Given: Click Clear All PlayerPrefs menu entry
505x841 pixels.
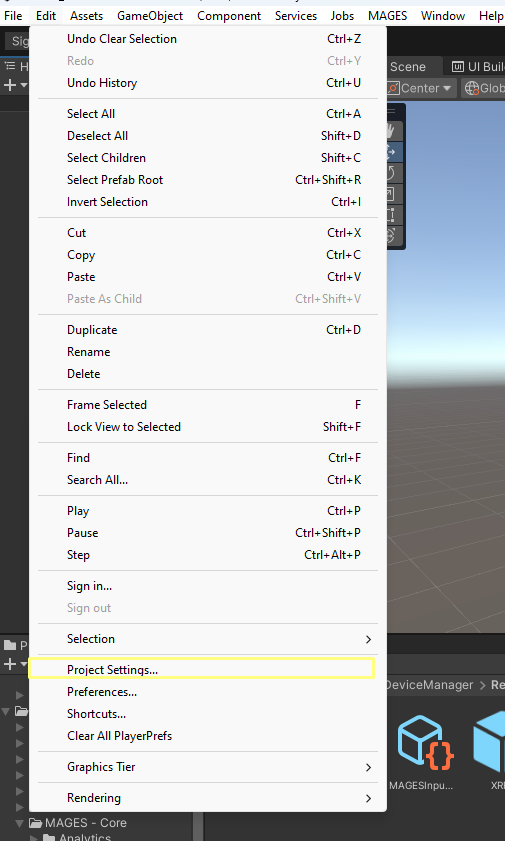Looking at the screenshot, I should 208,736.
